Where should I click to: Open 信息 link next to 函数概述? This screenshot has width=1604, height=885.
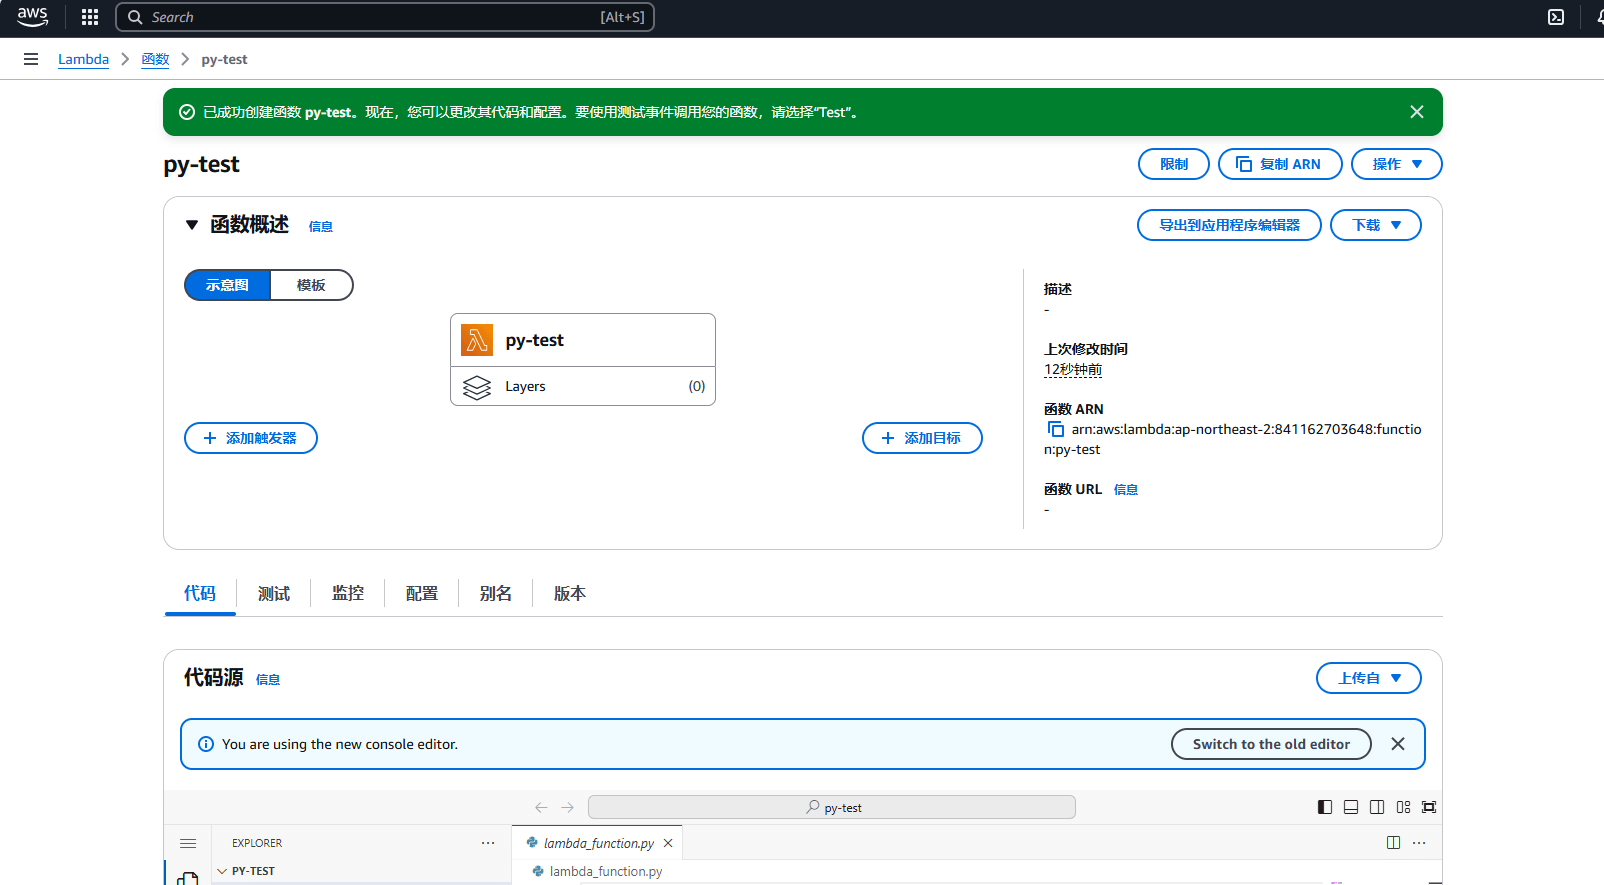coord(321,227)
